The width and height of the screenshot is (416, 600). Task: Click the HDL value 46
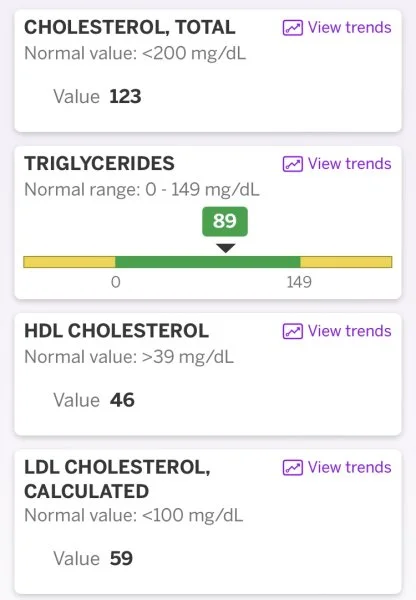coord(122,400)
